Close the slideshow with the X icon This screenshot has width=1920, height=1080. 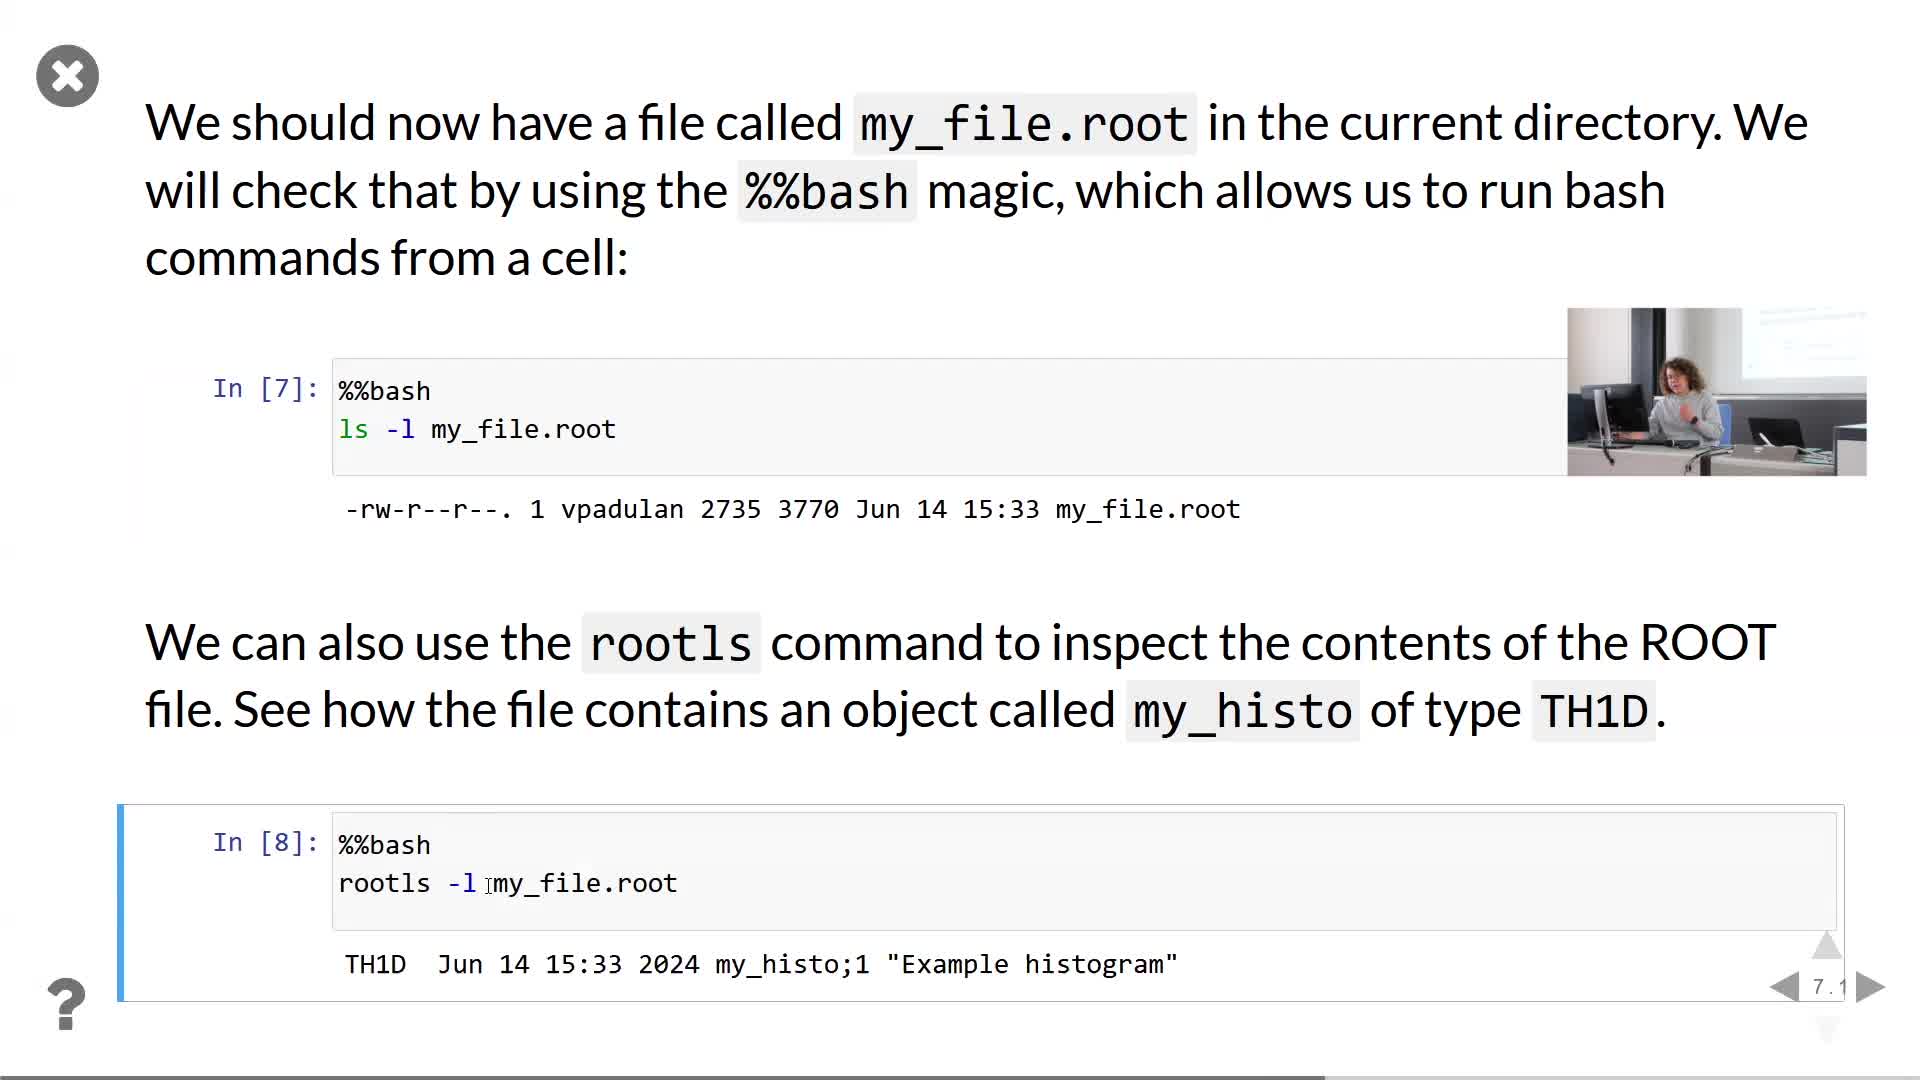[x=67, y=76]
